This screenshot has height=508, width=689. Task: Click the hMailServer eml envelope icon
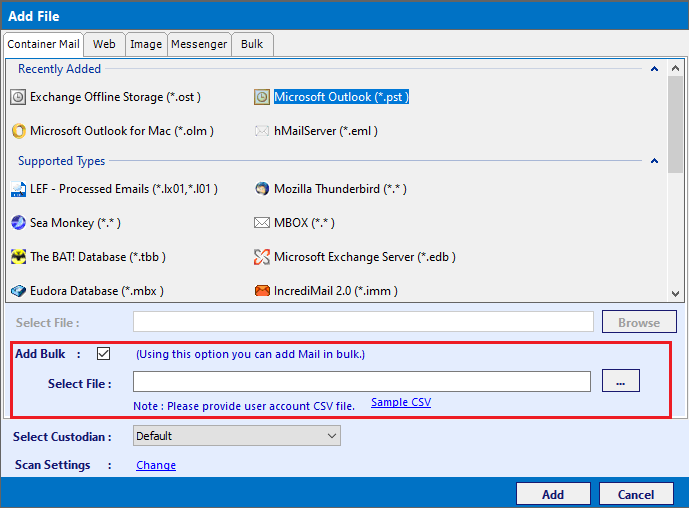coord(262,131)
